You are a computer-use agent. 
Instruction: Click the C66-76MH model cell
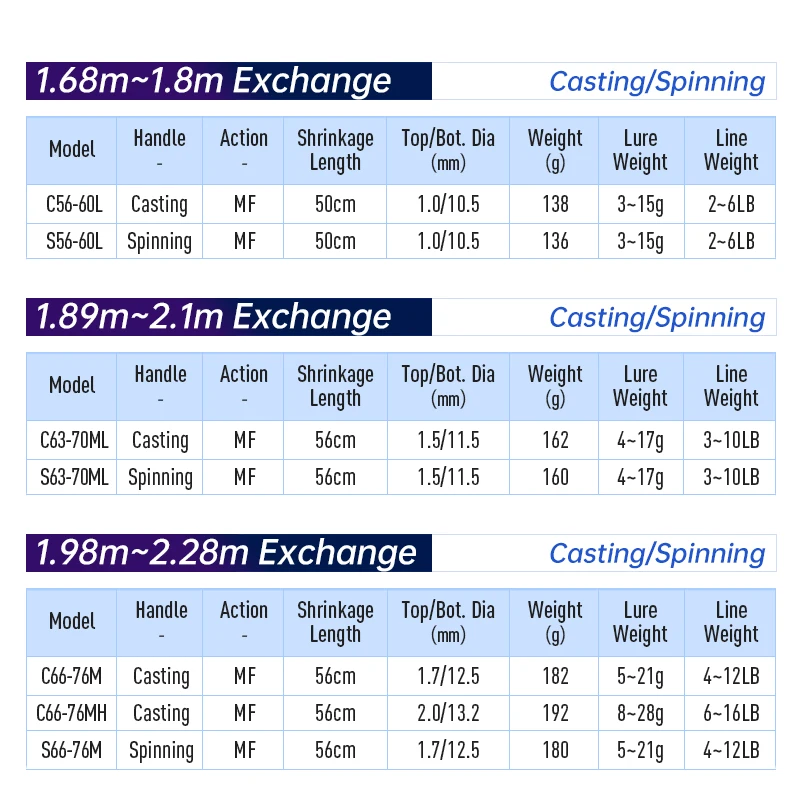pyautogui.click(x=74, y=713)
